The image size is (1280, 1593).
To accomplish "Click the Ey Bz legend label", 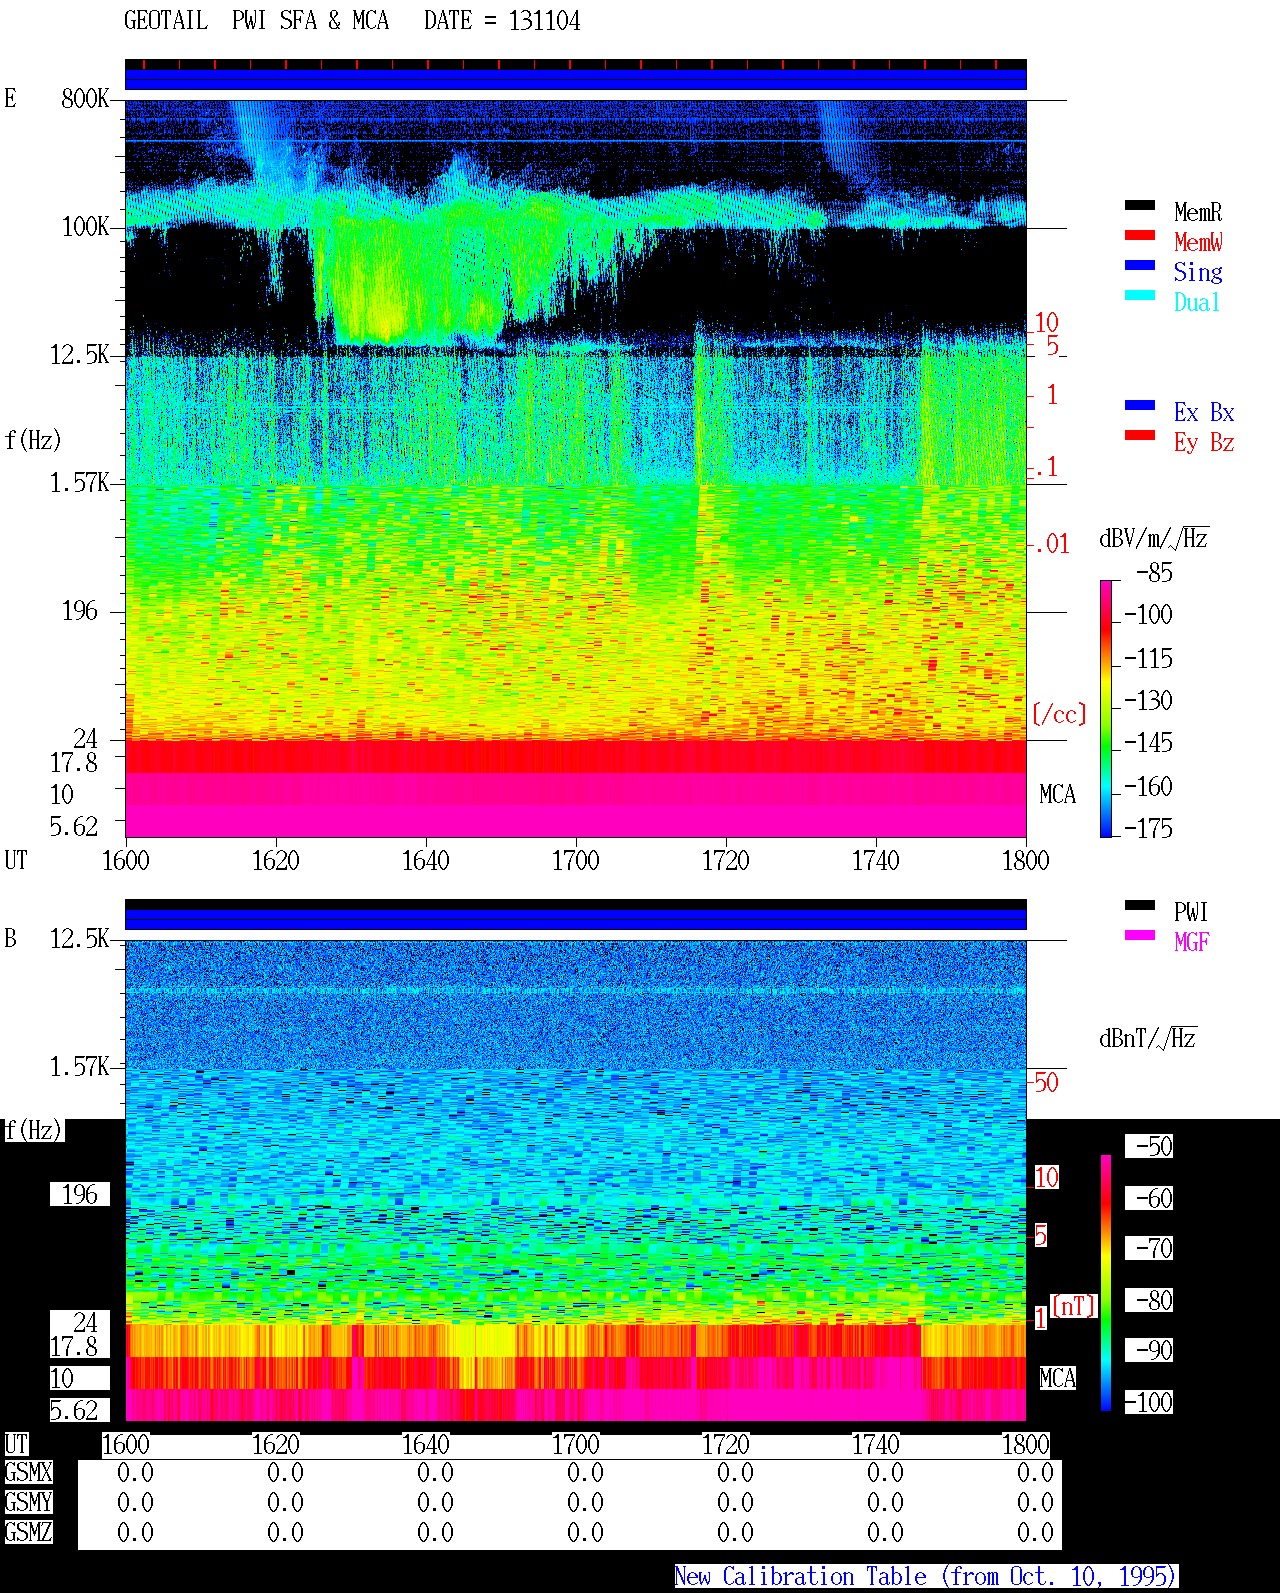I will tap(1204, 442).
